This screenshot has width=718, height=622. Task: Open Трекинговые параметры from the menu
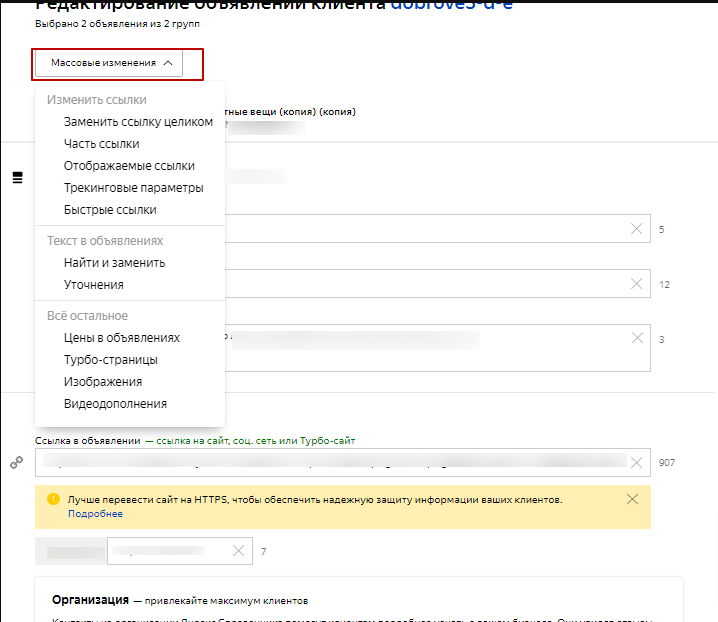pos(133,188)
